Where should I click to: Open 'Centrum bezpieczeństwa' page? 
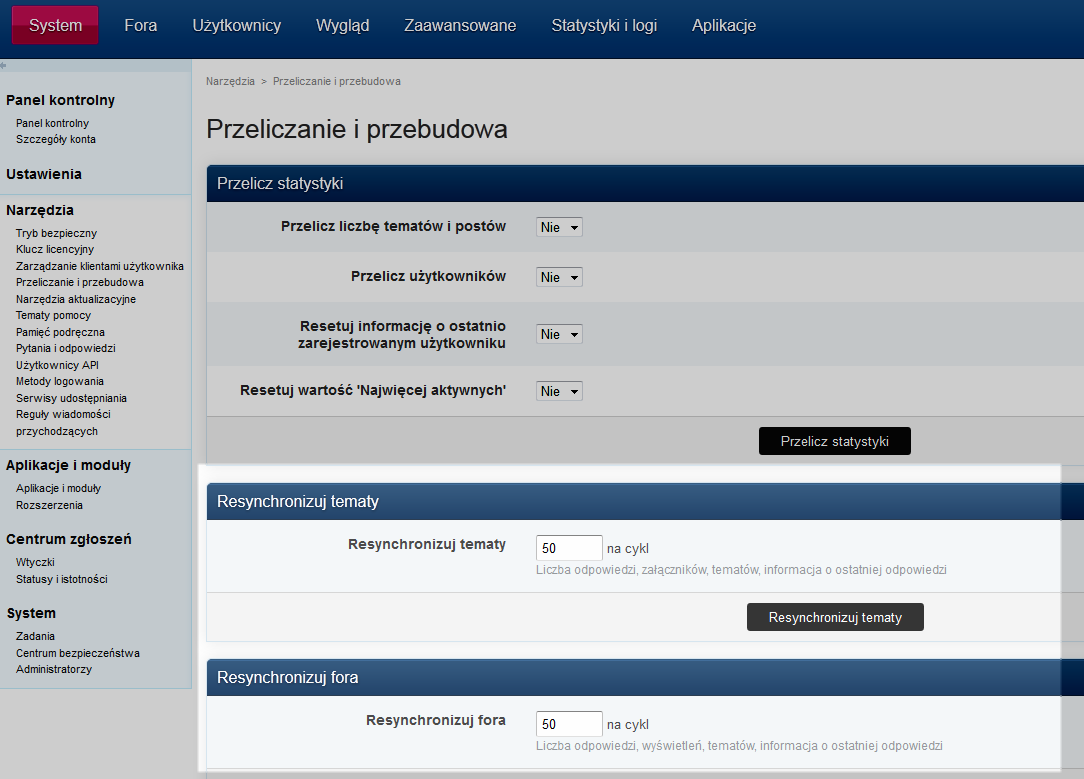[x=77, y=653]
